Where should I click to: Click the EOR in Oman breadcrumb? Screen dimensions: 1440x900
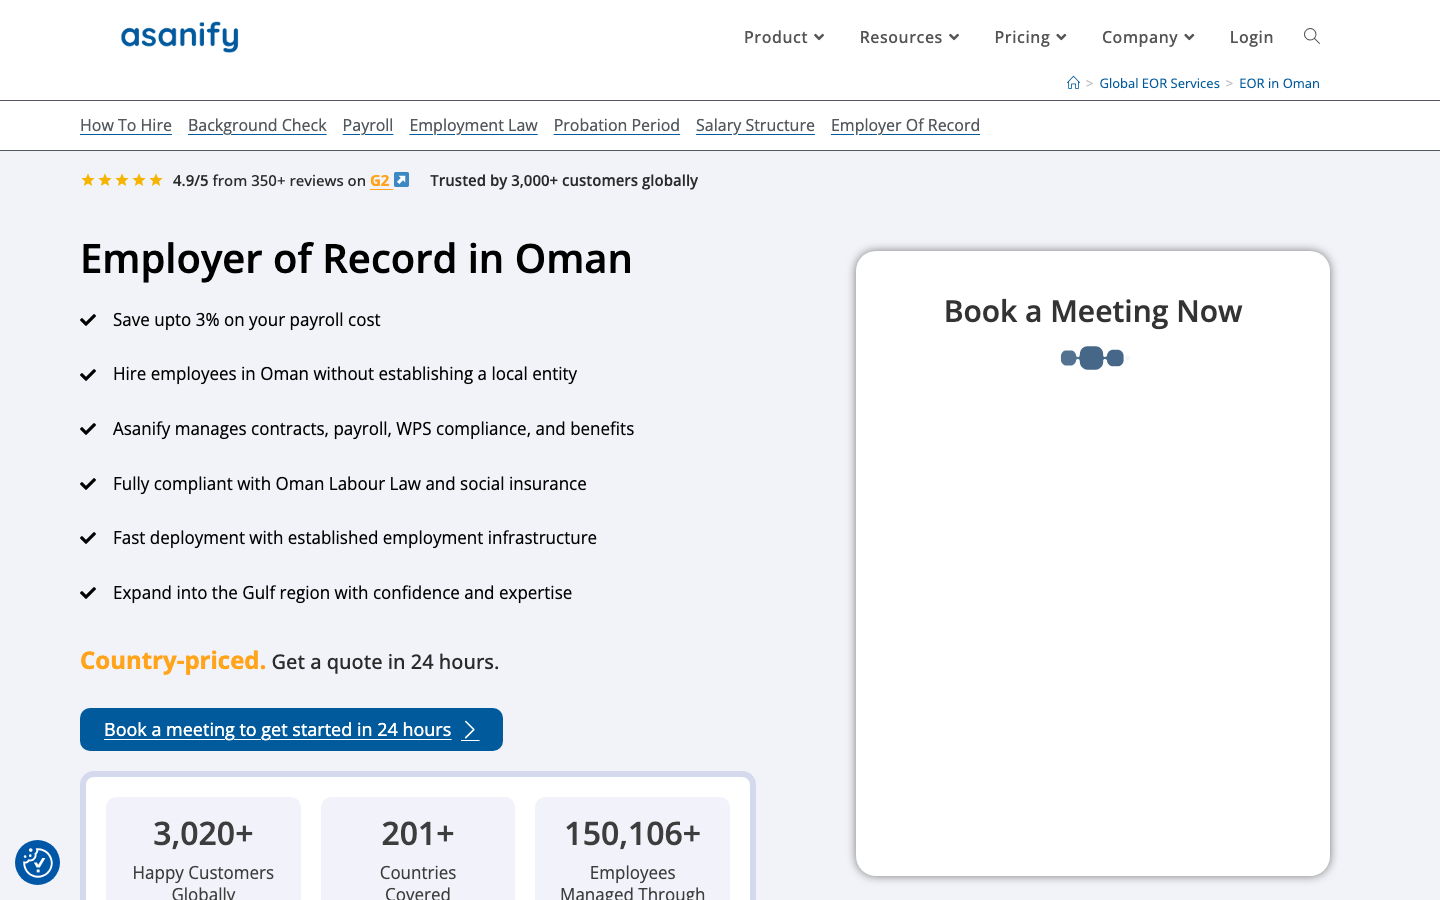click(1279, 83)
